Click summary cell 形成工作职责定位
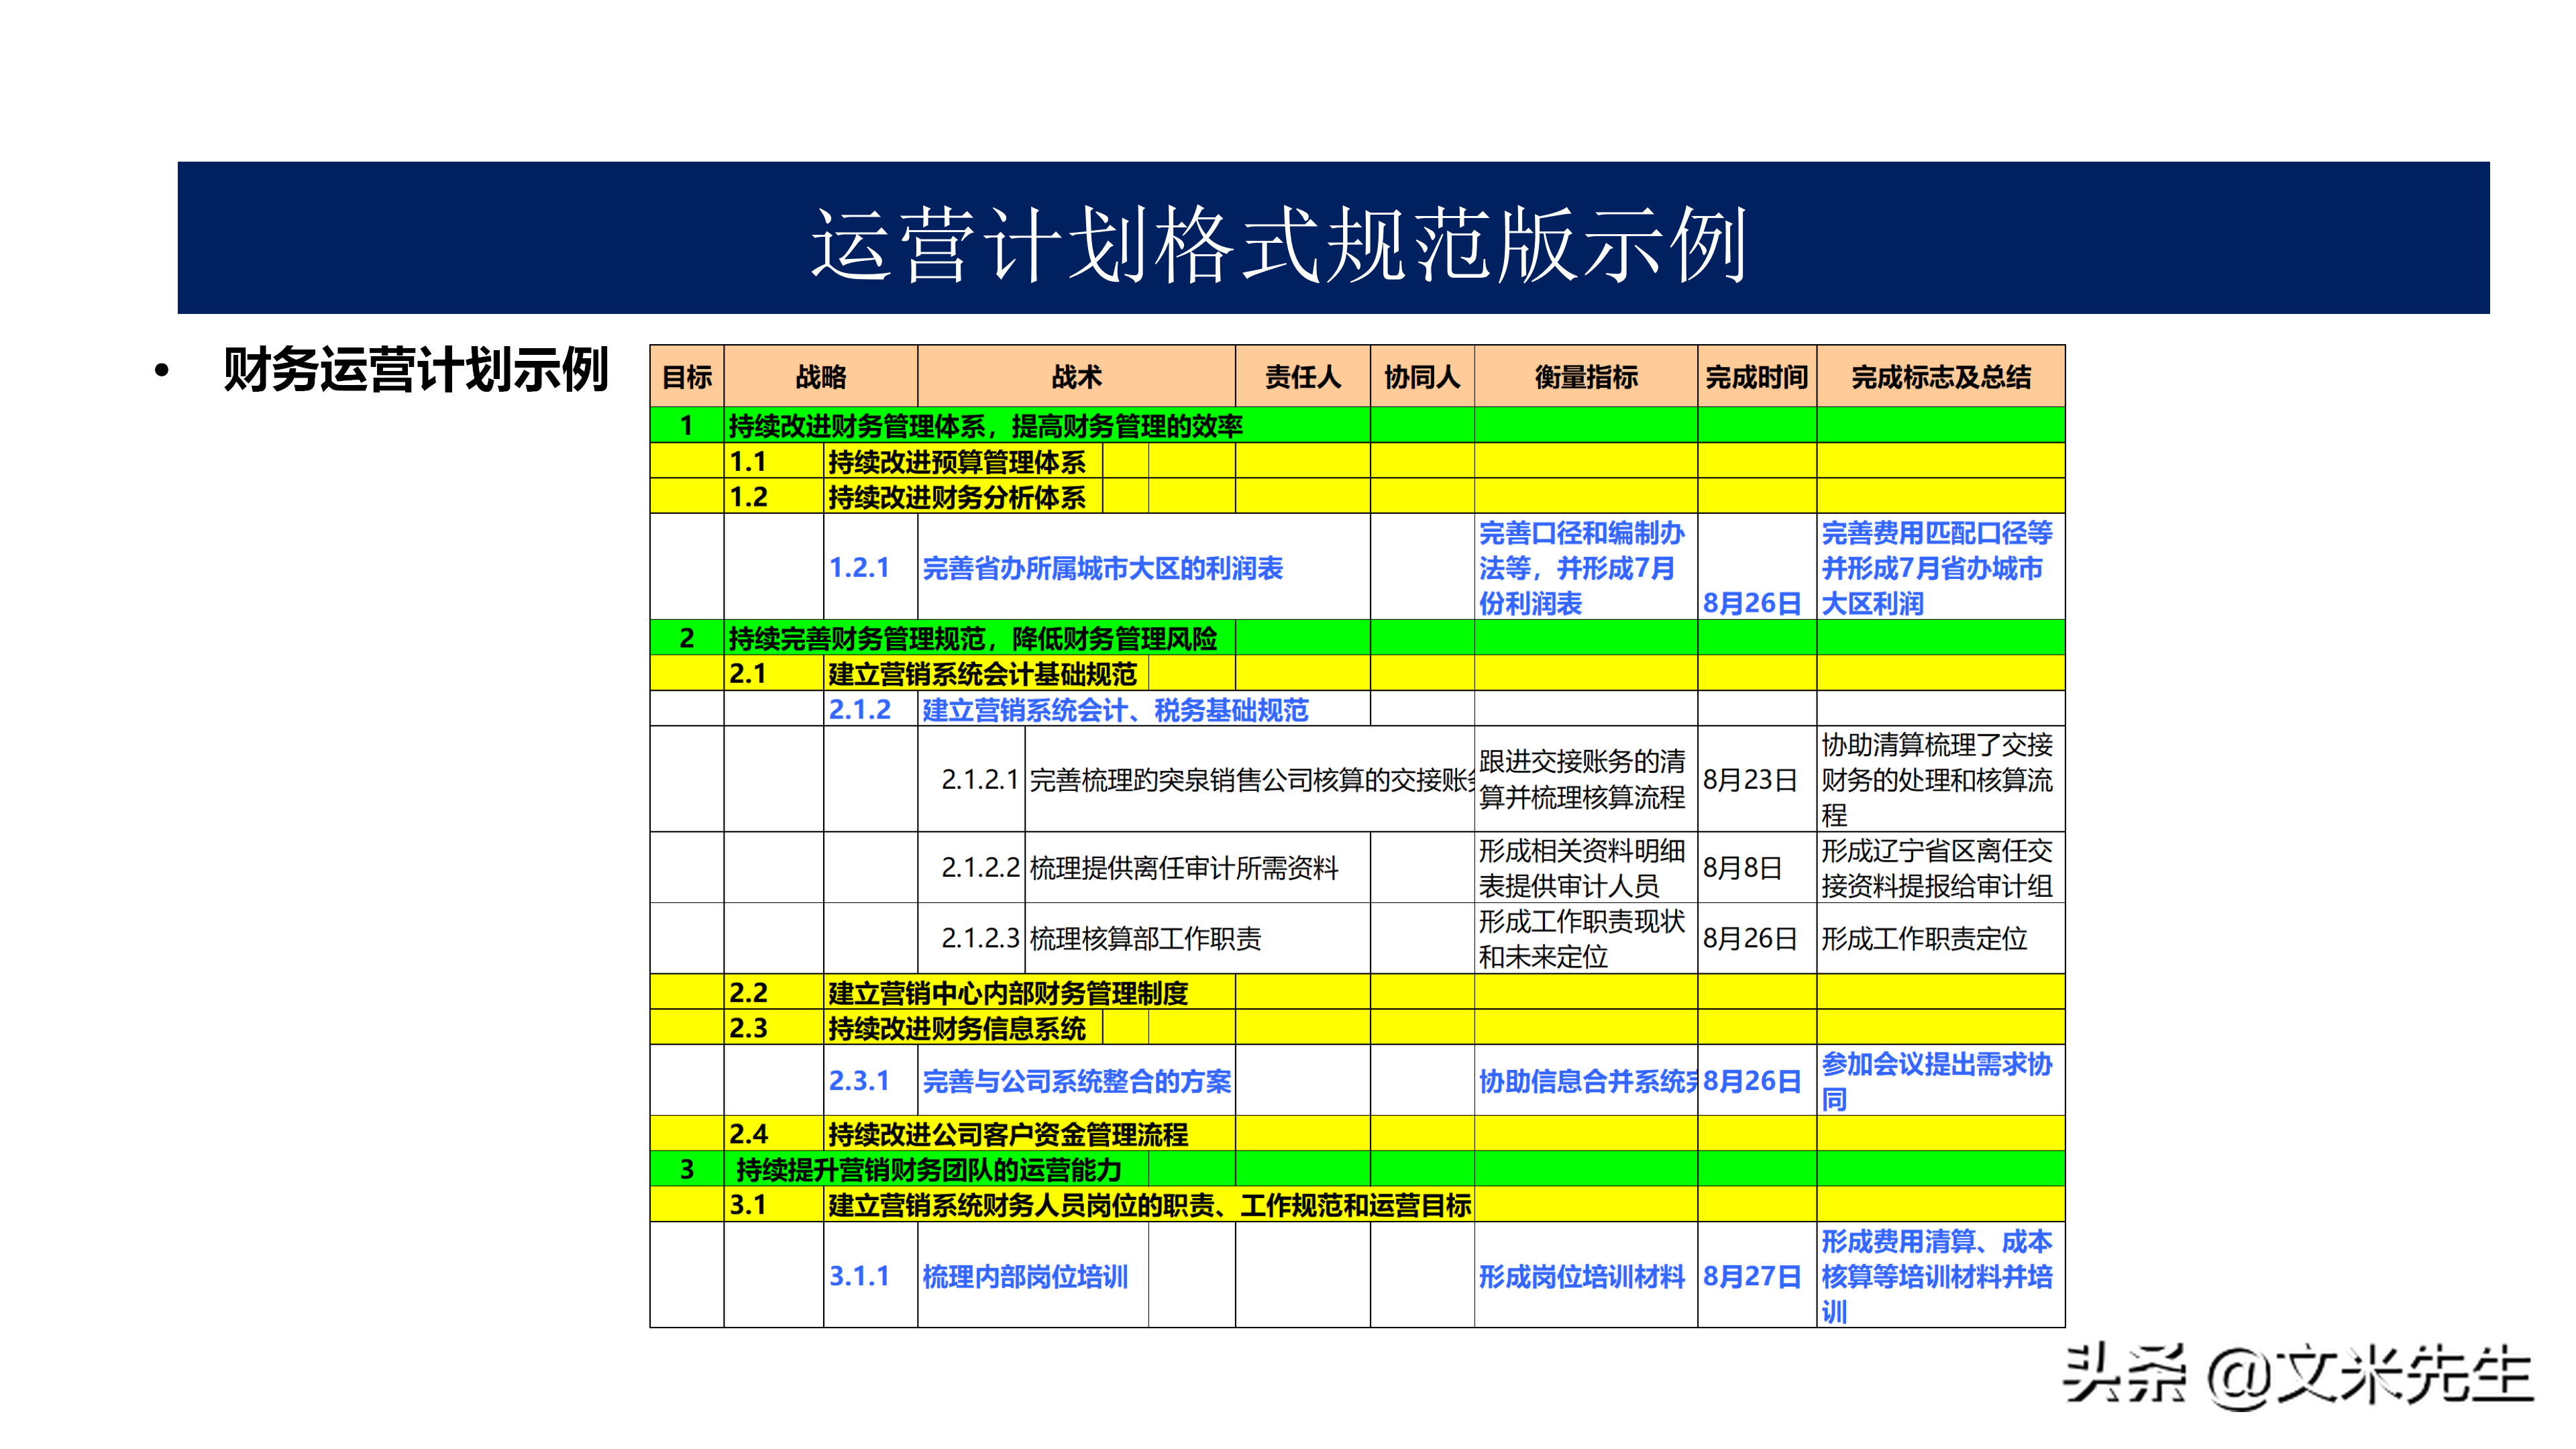Screen dimensions: 2576x1449 coord(1940,939)
